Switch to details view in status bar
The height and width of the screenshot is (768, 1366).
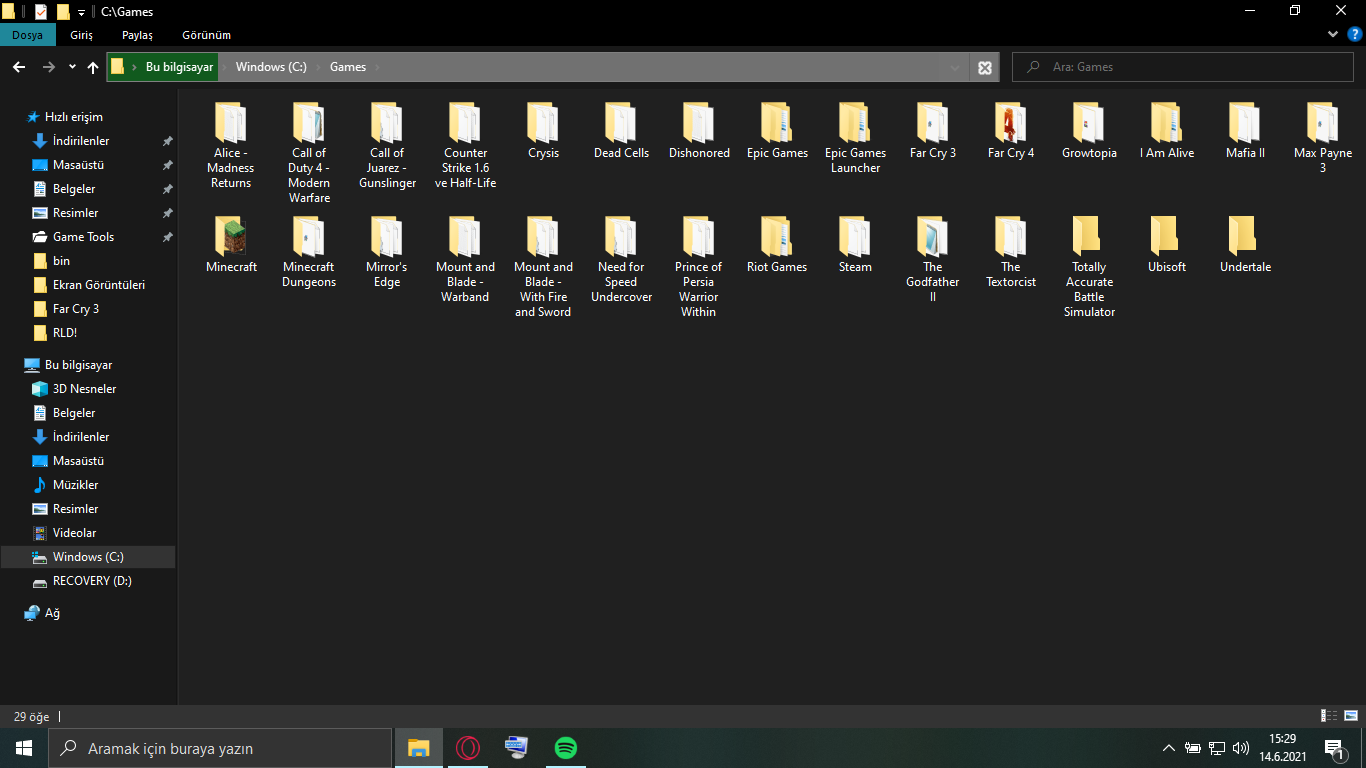1329,716
